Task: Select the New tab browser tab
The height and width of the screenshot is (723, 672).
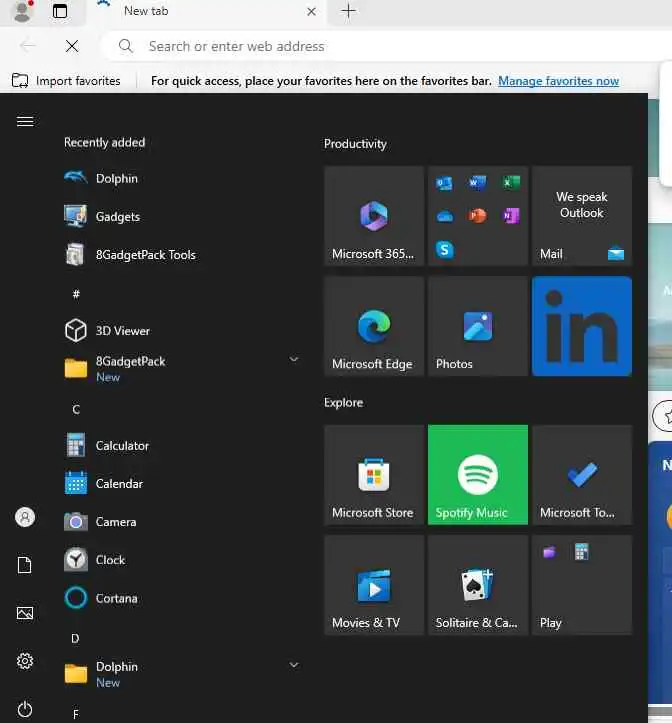Action: 206,12
